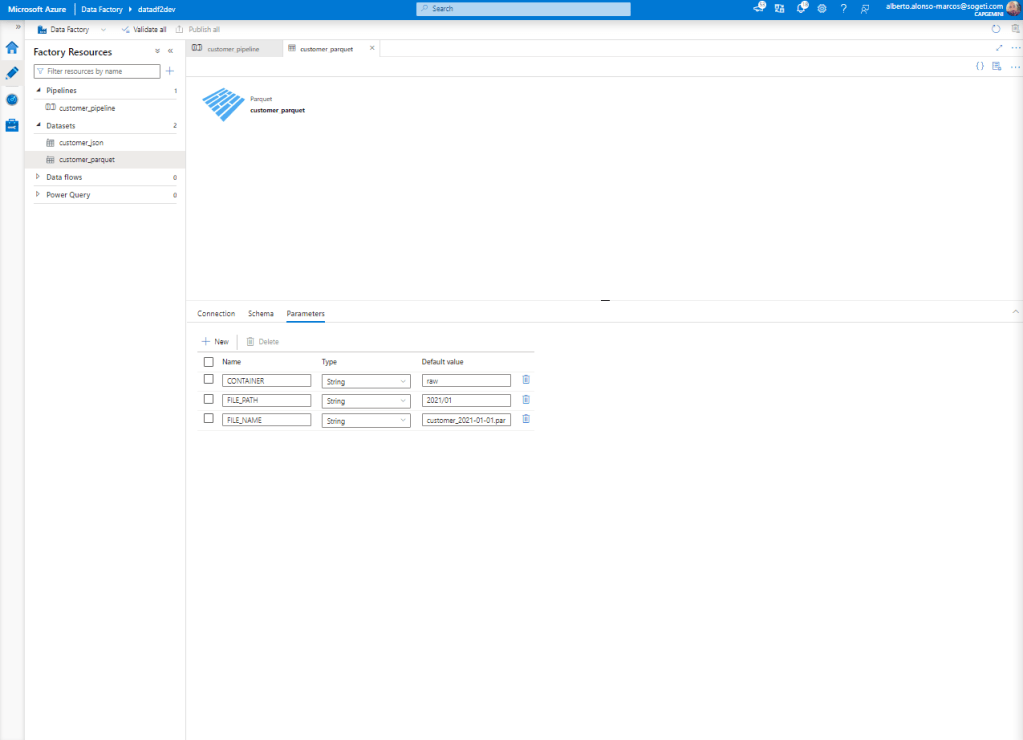Open the Author pencil icon in sidebar

point(12,73)
